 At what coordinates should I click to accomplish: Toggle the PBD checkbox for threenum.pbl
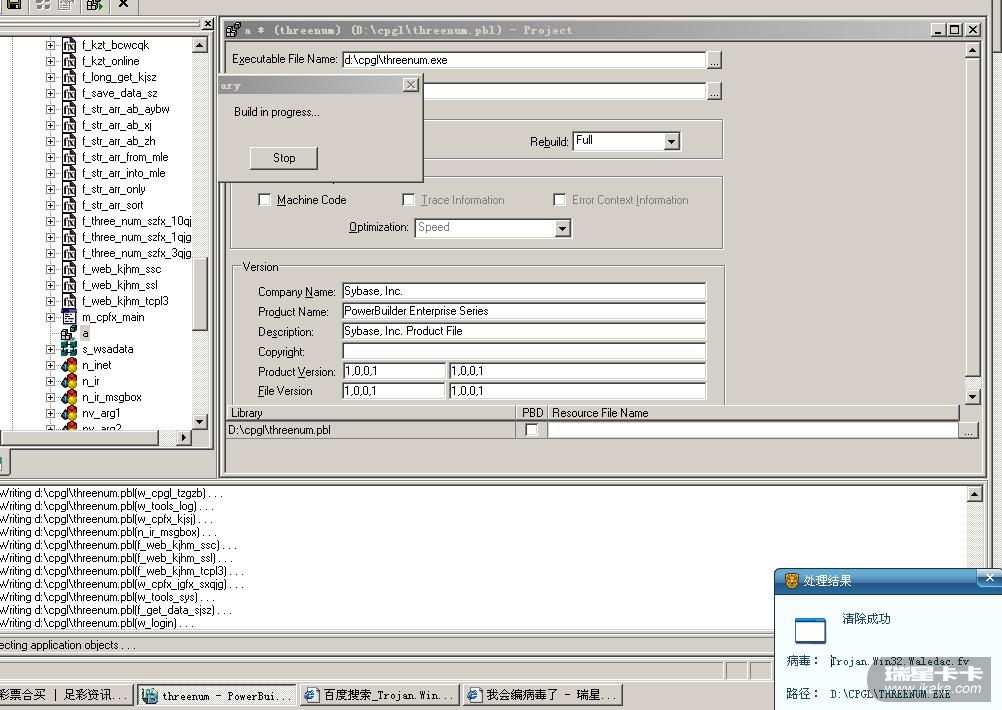(532, 430)
